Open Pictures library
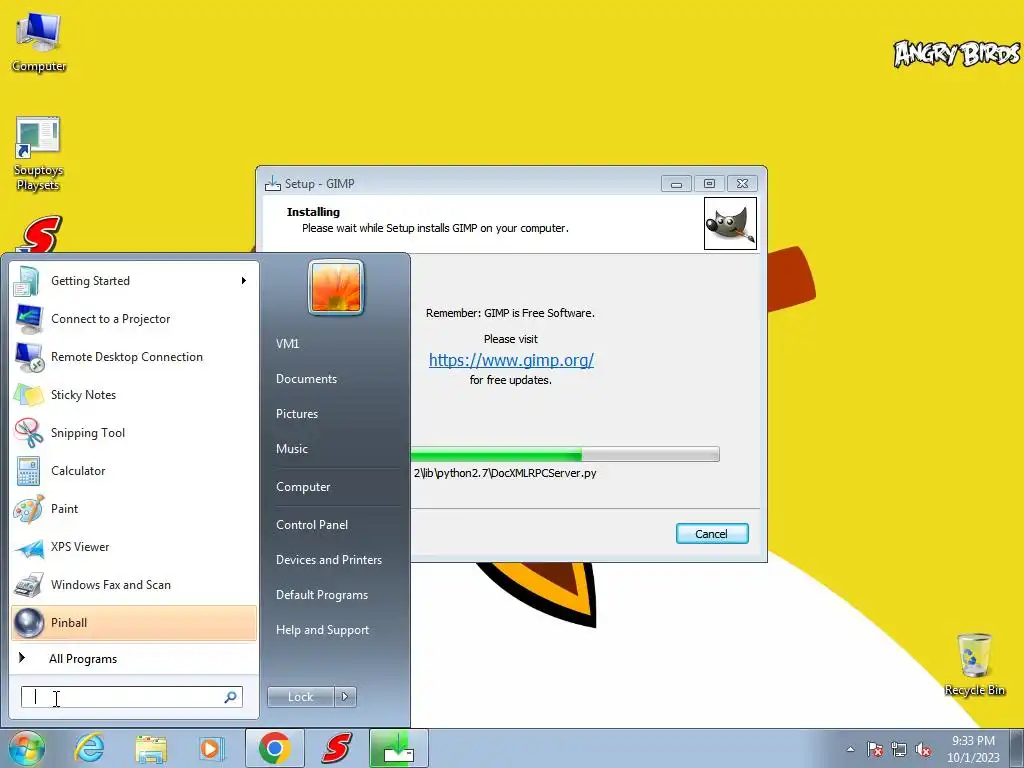This screenshot has height=768, width=1024. pyautogui.click(x=296, y=414)
